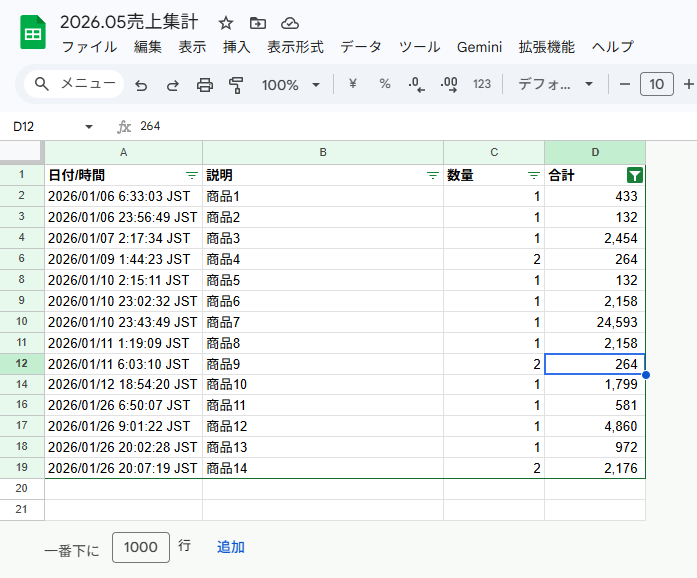
Task: Open the 100% zoom dropdown
Action: (x=291, y=85)
